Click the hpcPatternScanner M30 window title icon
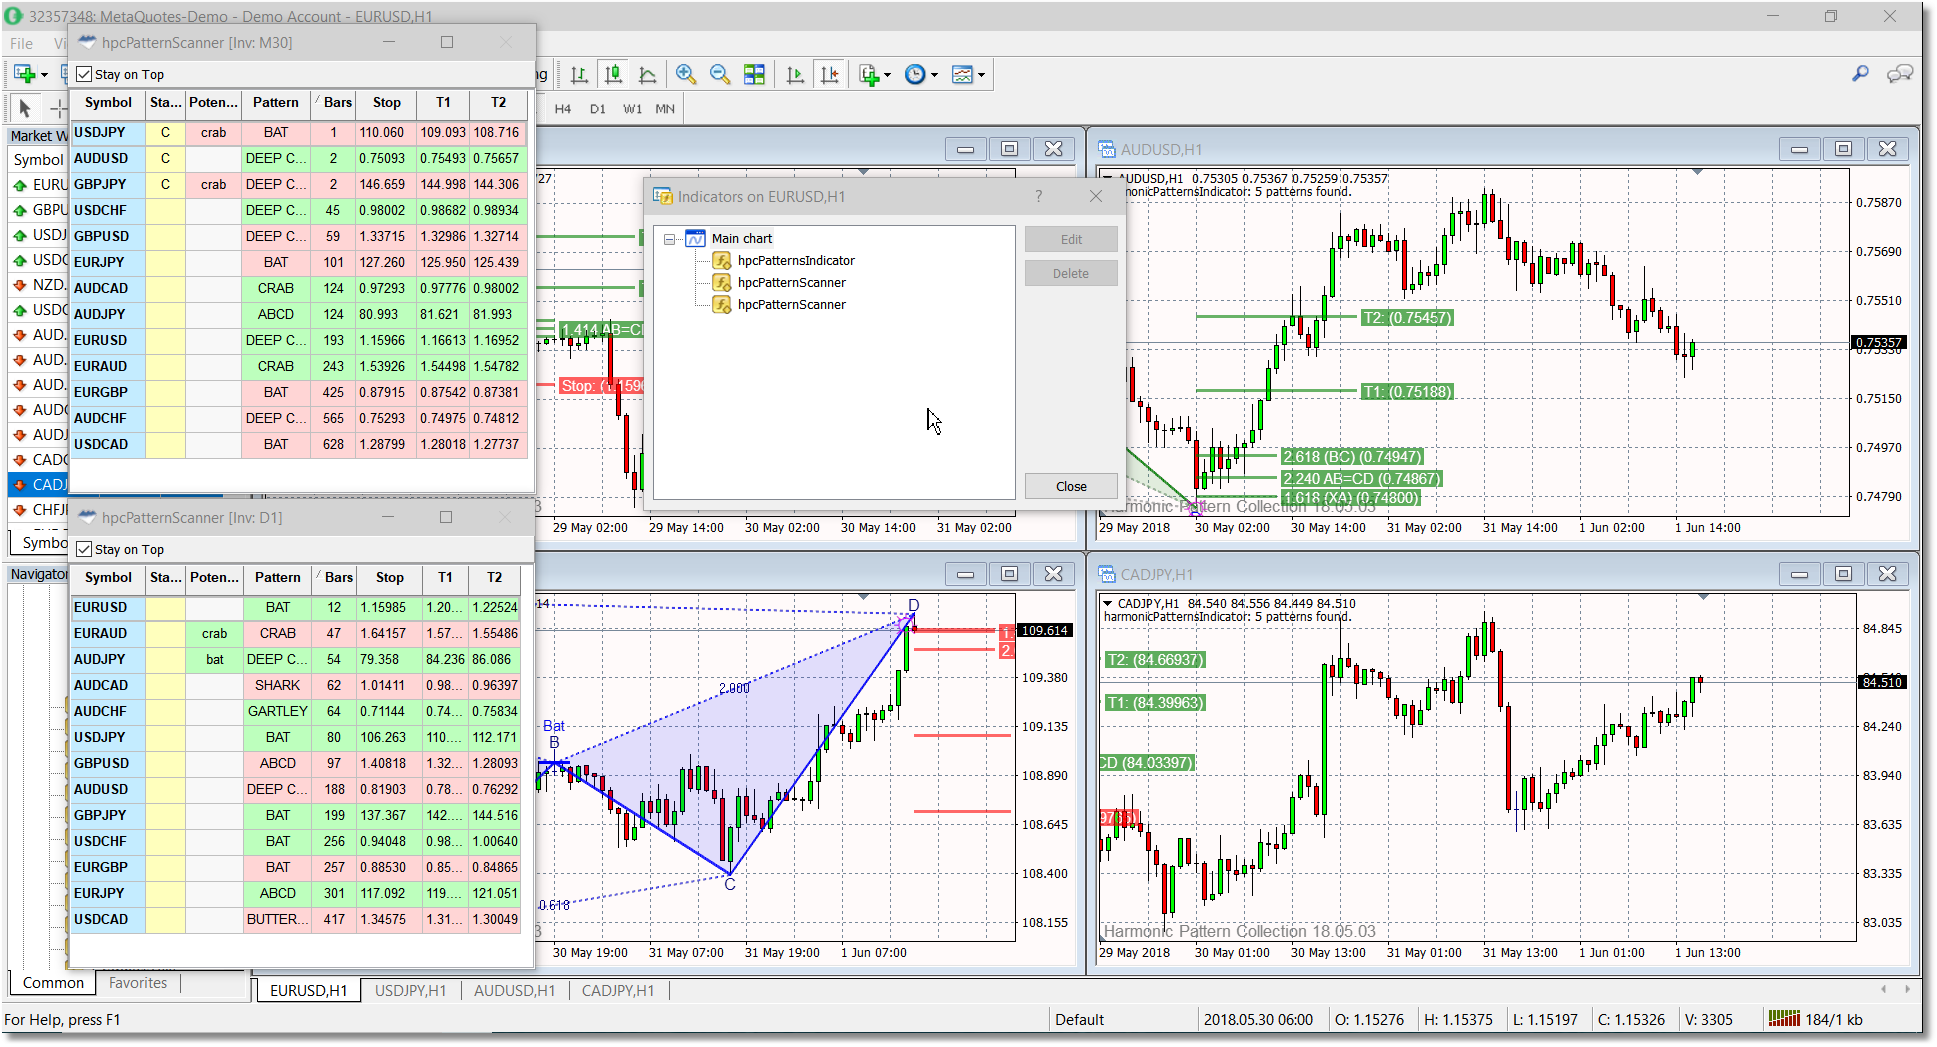This screenshot has height=1047, width=1937. coord(87,42)
